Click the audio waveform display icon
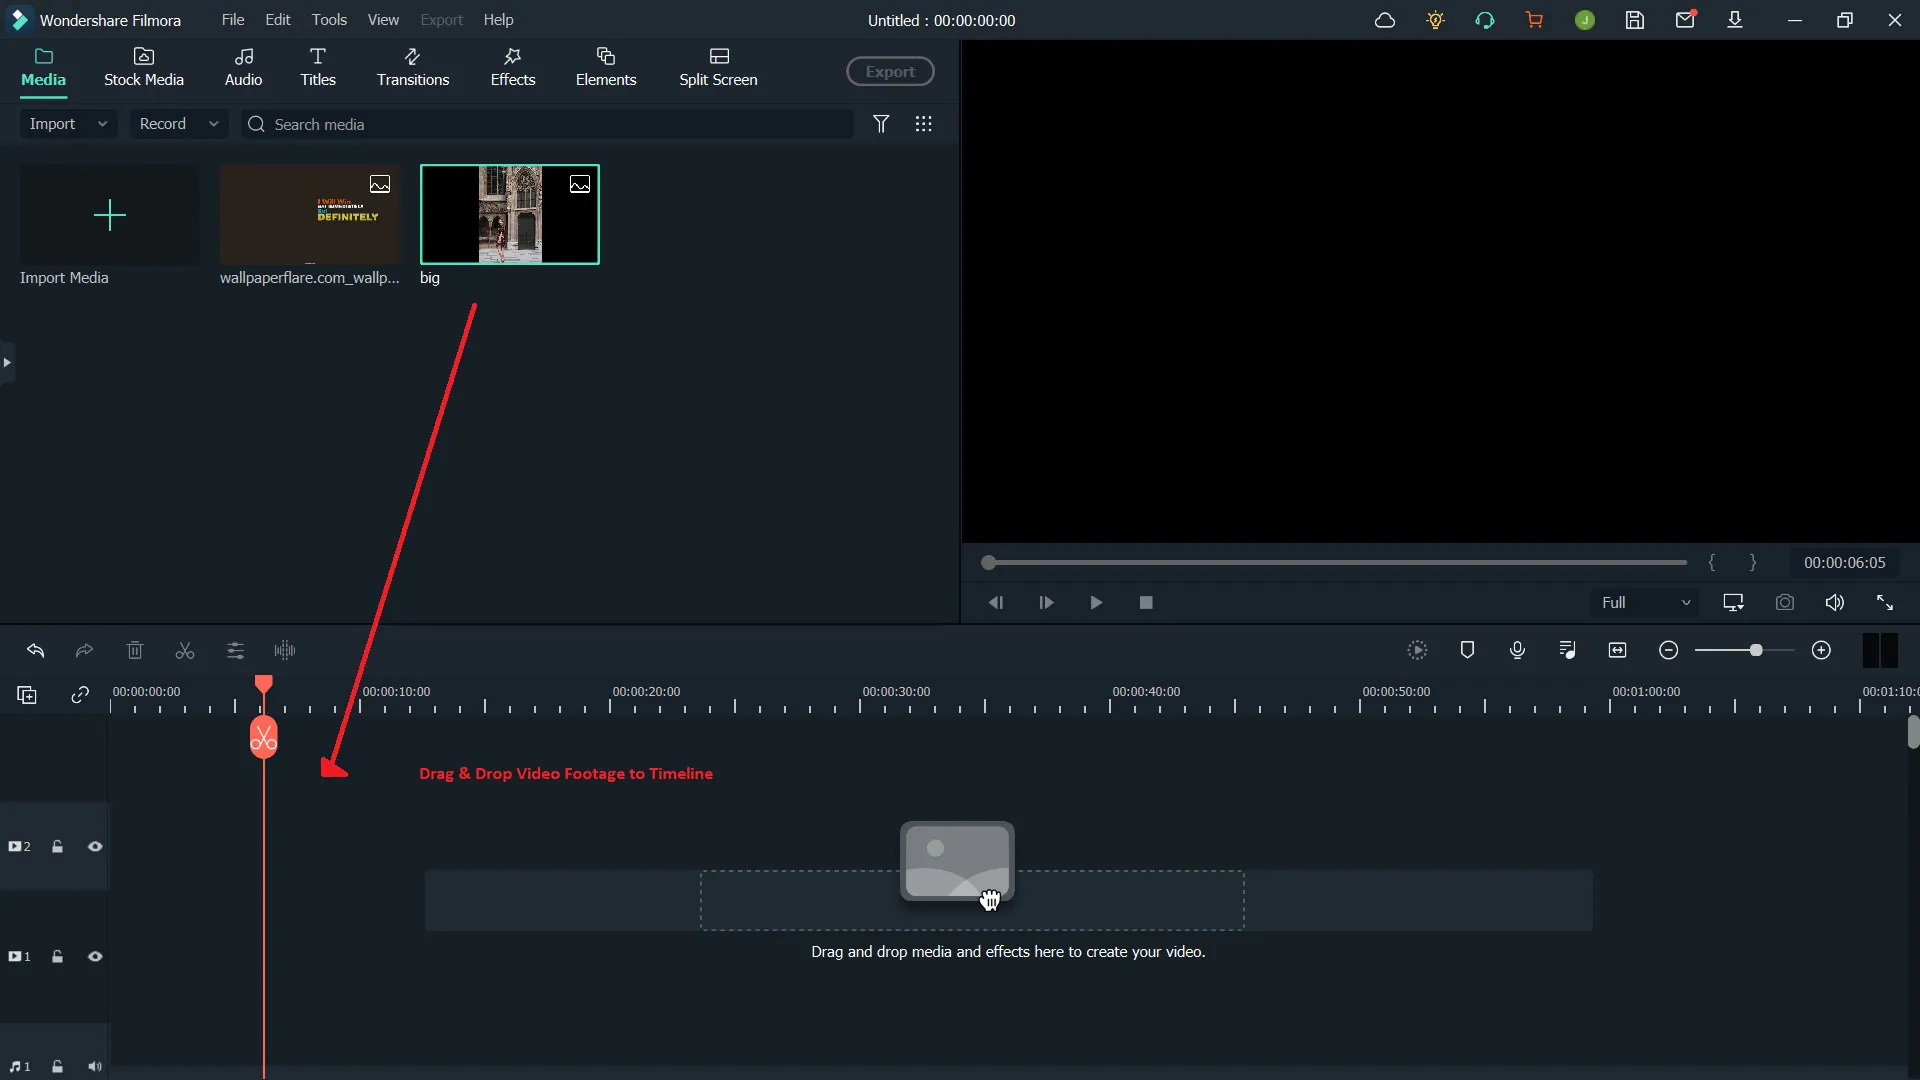Screen dimensions: 1920x1080 click(x=285, y=649)
